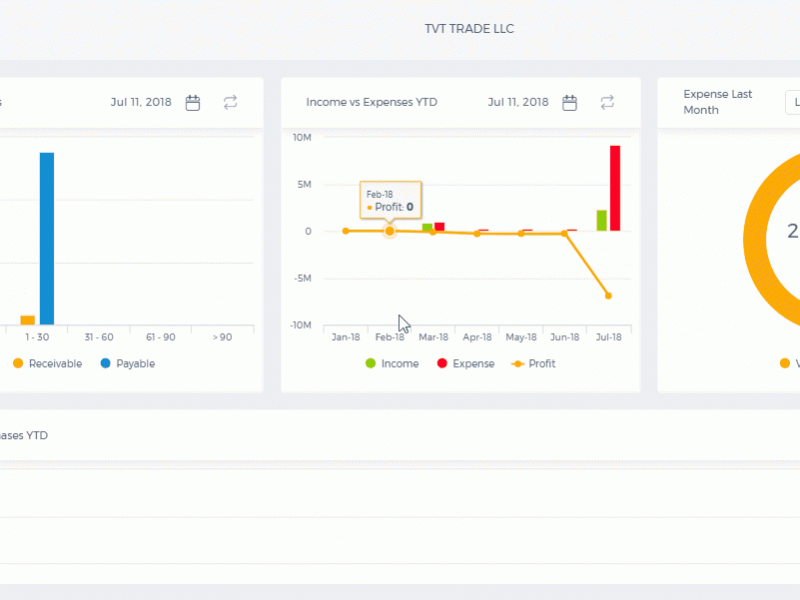Click the Feb-18 Profit: 0 tooltip

click(390, 201)
